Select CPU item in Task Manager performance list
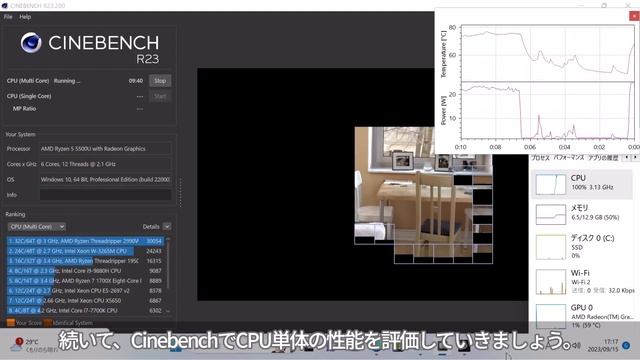Image resolution: width=640 pixels, height=360 pixels. [x=582, y=184]
